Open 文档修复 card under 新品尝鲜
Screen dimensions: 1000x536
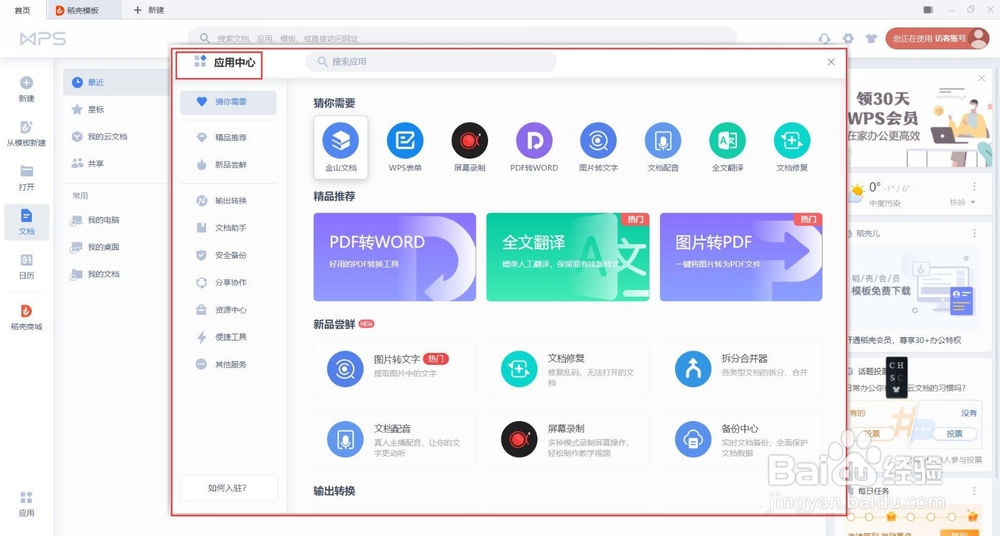coord(568,369)
